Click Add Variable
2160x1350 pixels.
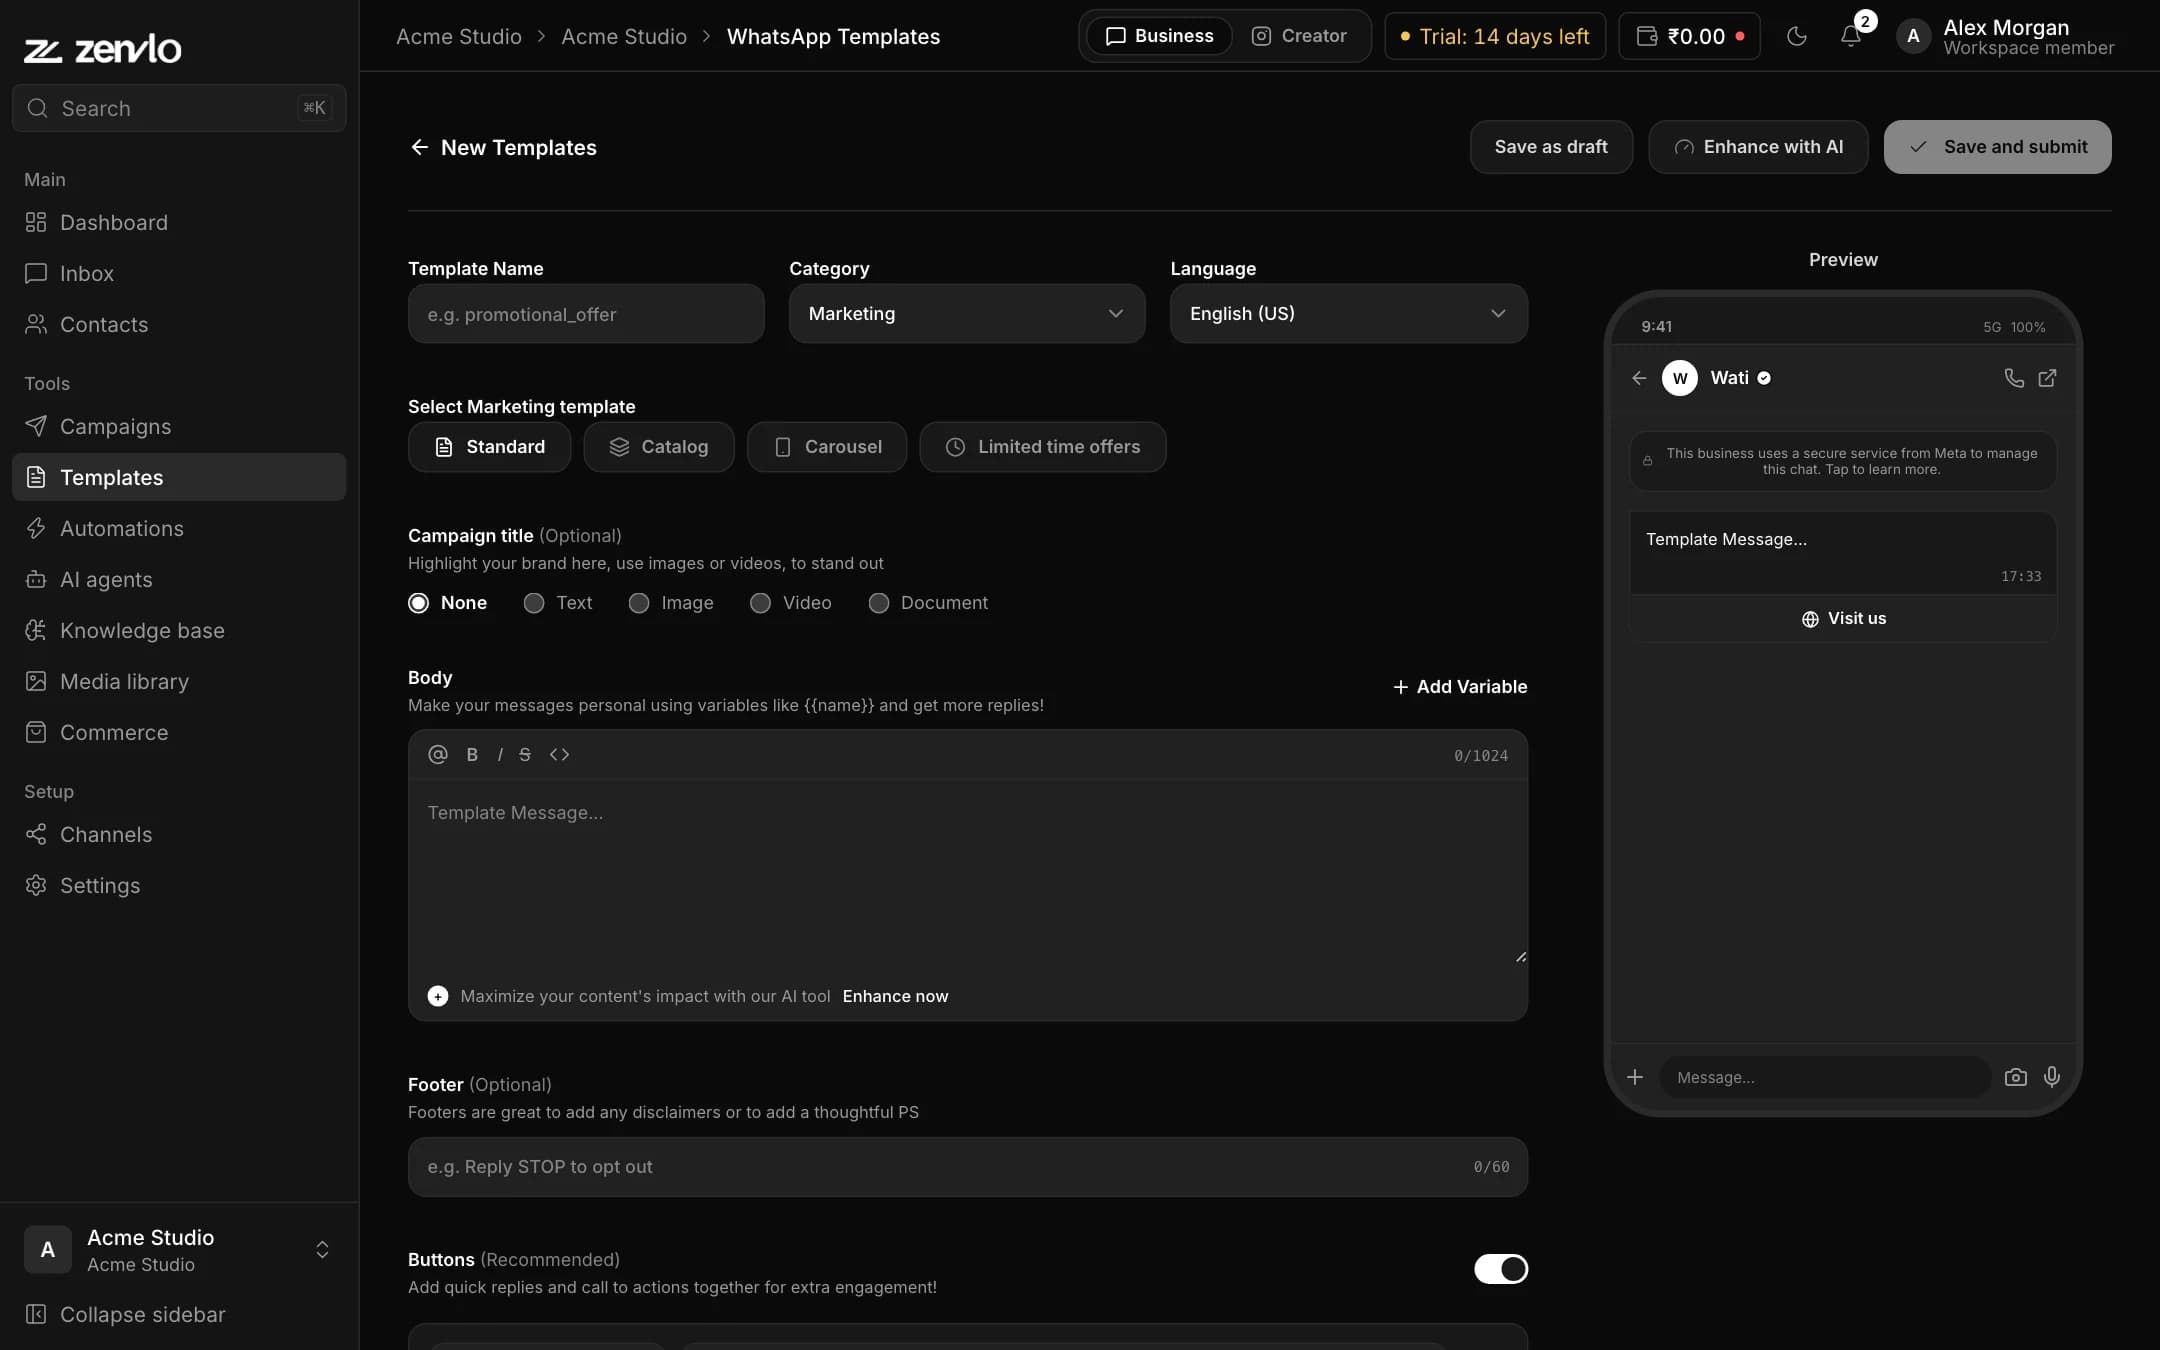coord(1460,687)
